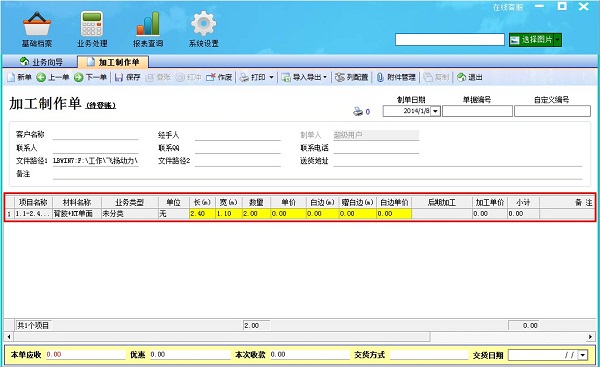Click the 业务类型 column header
The image size is (600, 367).
click(129, 202)
